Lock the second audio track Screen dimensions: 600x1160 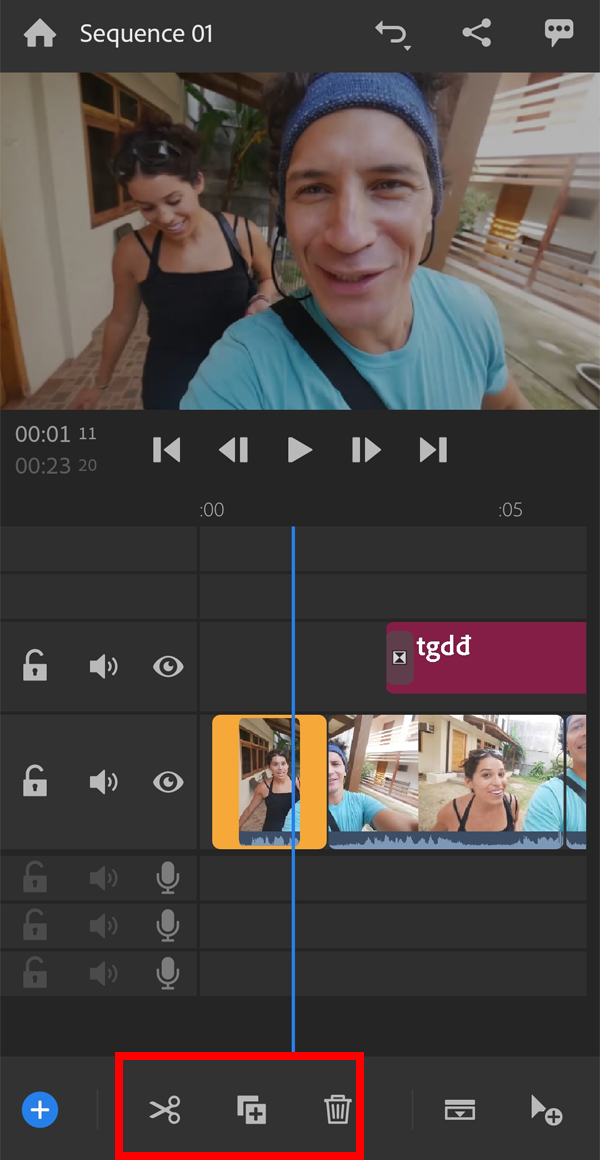tap(35, 925)
